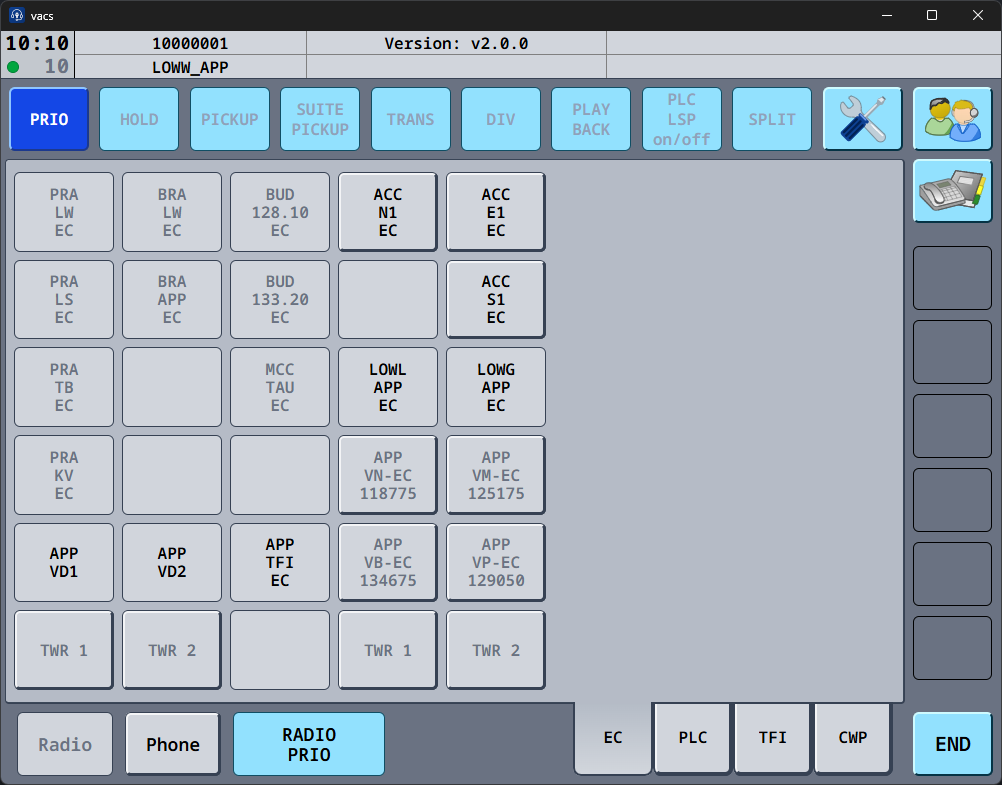The image size is (1002, 785).
Task: Call LOWG APP EC
Action: point(496,388)
